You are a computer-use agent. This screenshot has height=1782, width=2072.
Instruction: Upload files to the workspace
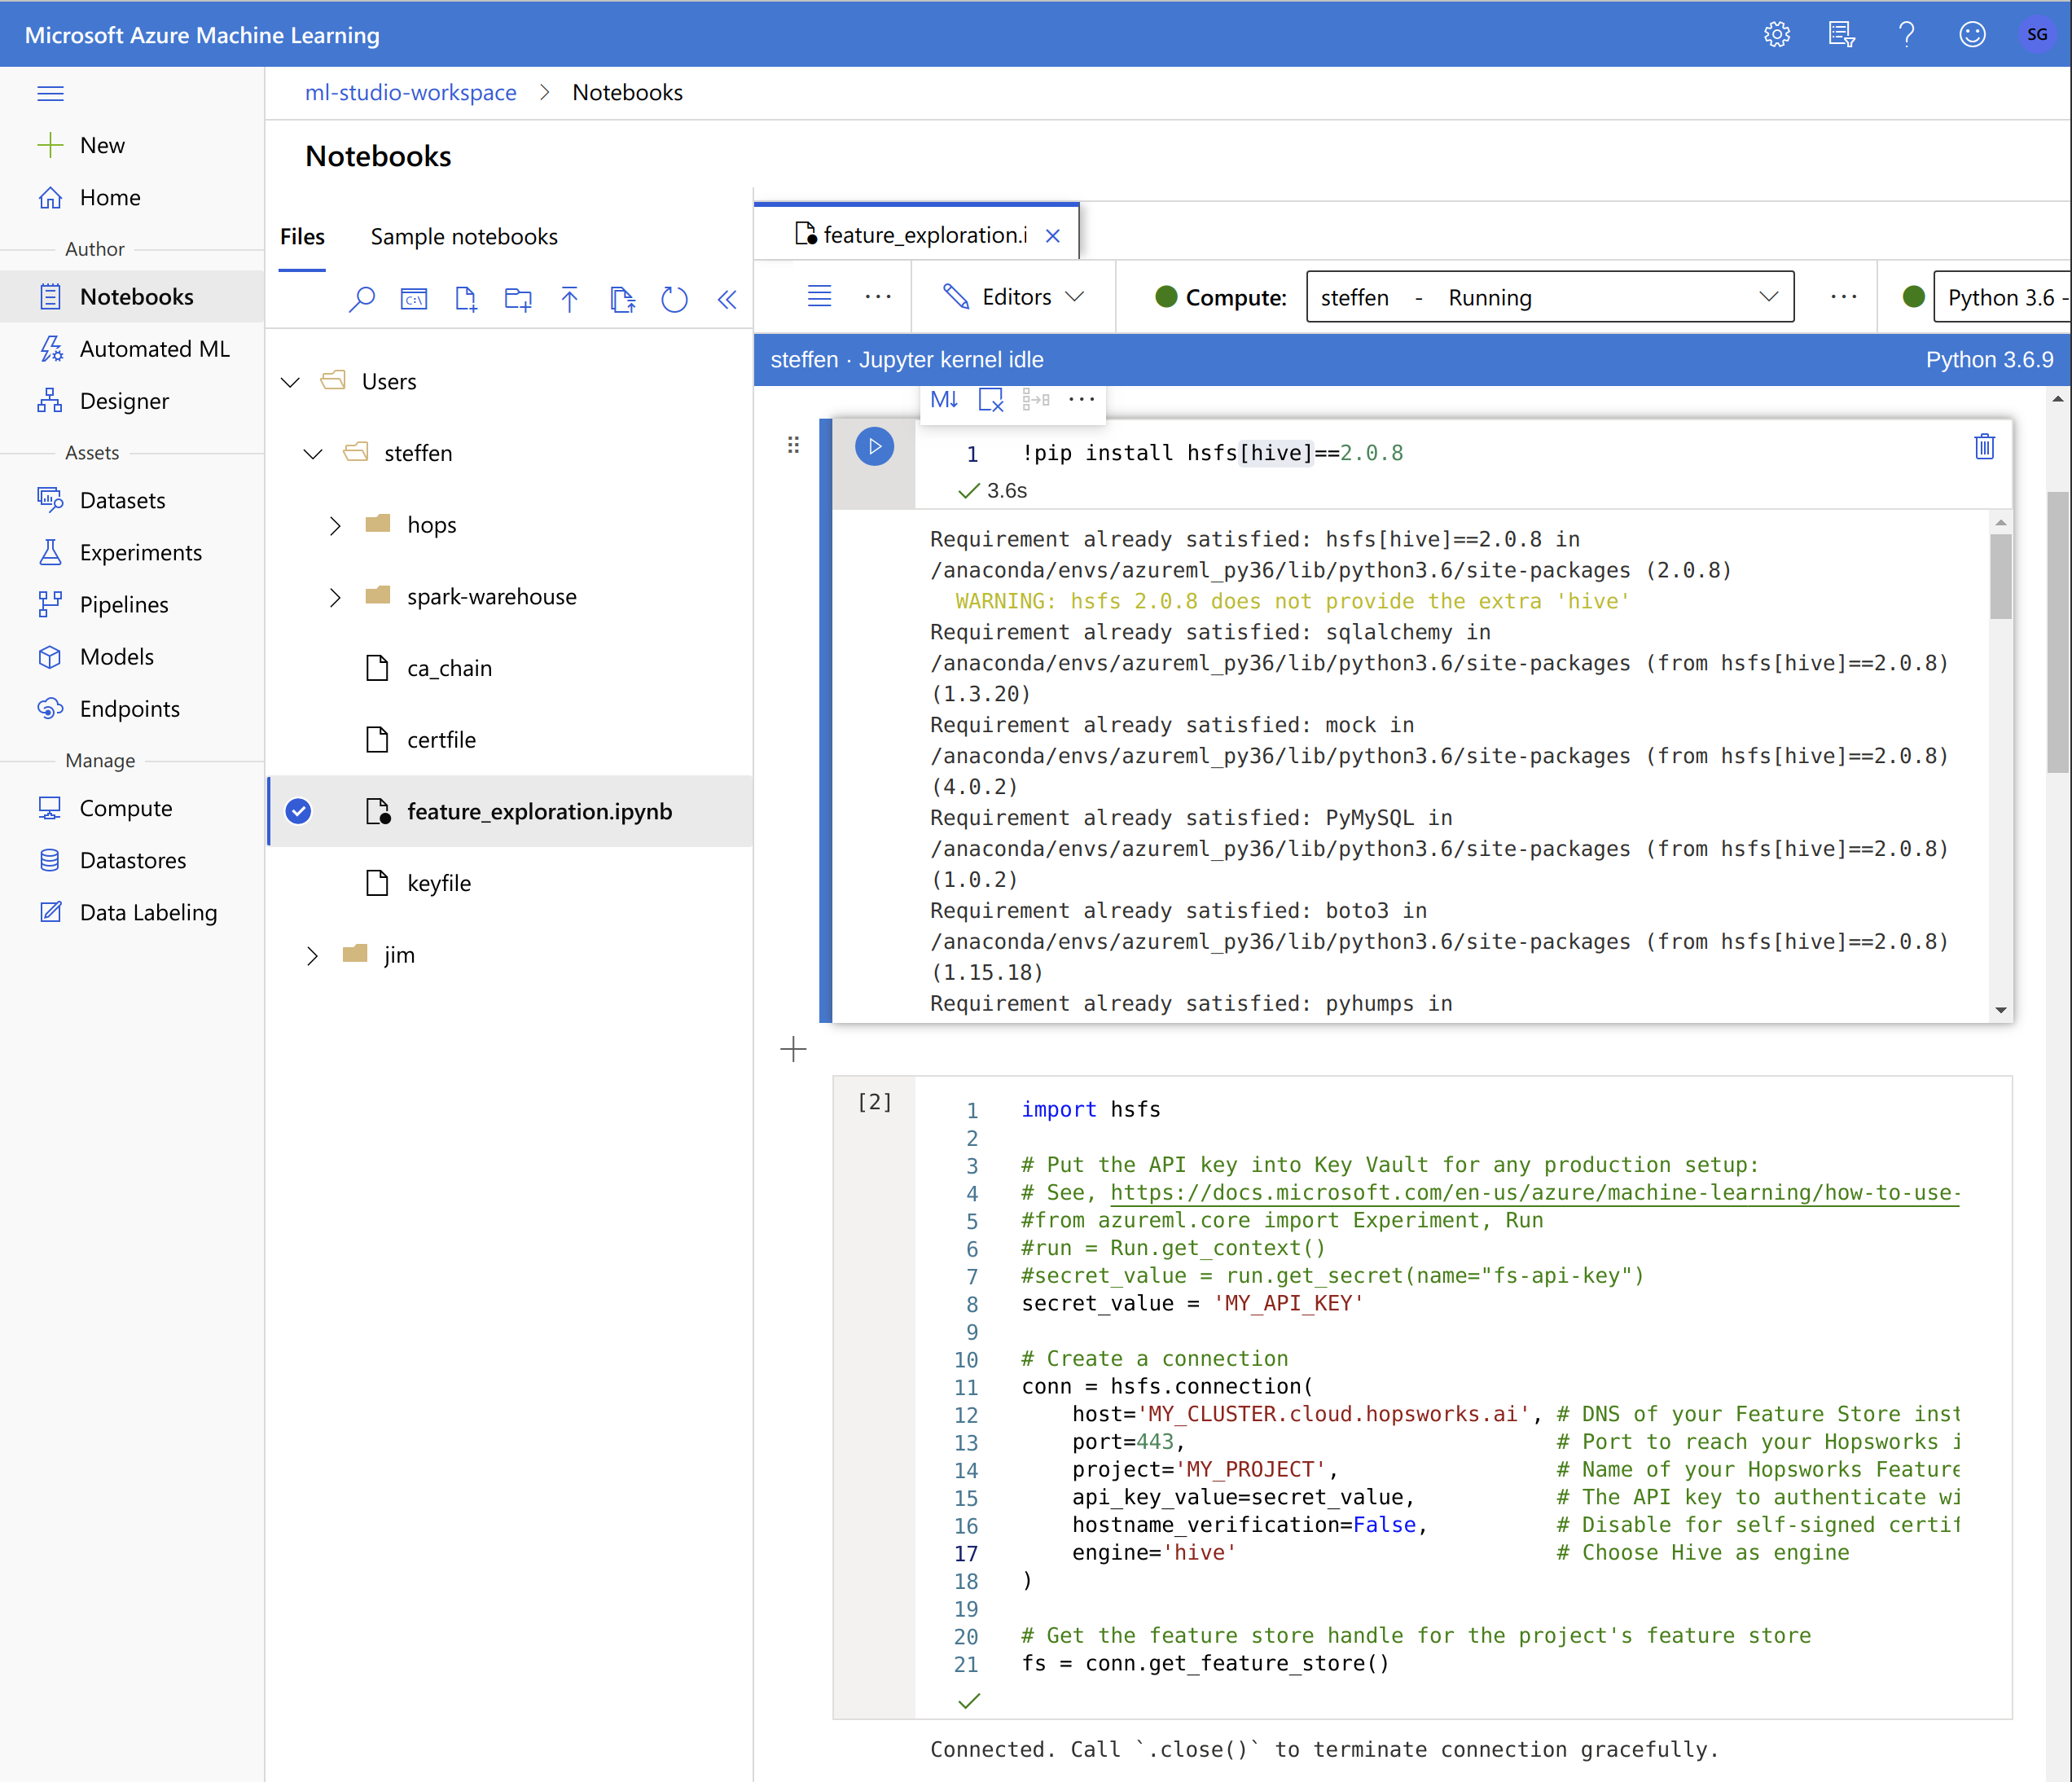pos(570,298)
